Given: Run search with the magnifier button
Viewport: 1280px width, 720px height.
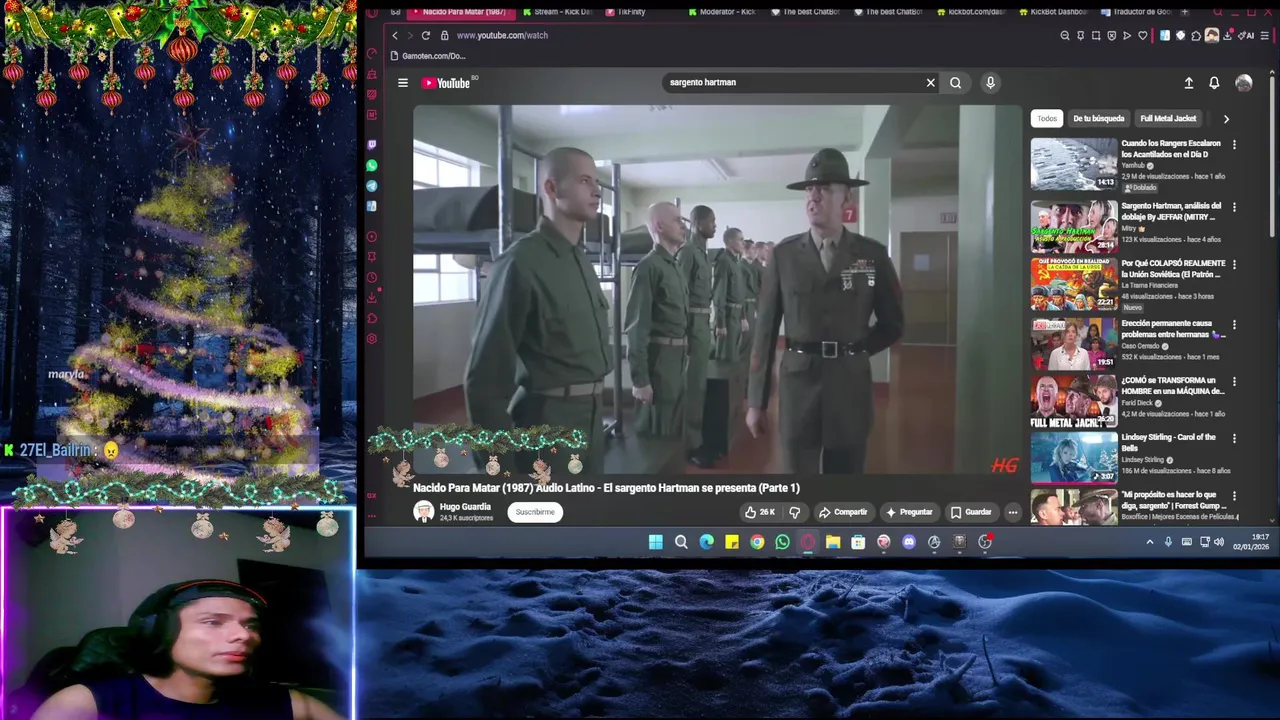Looking at the screenshot, I should point(955,83).
